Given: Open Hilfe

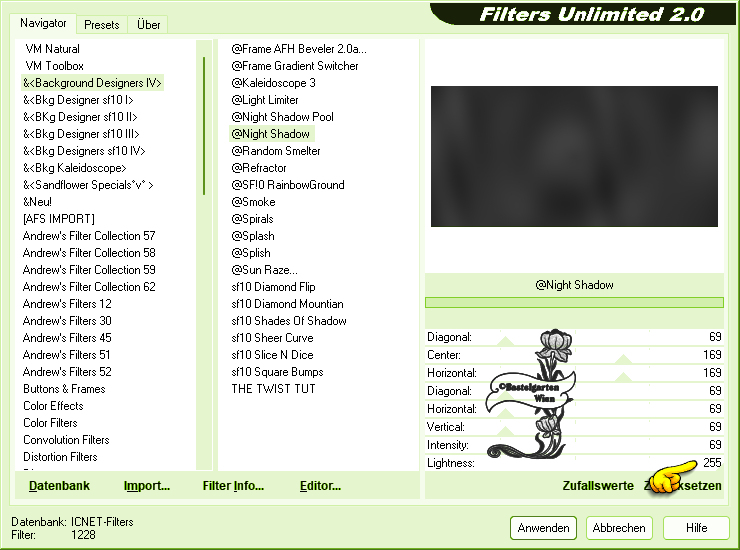Looking at the screenshot, I should tap(696, 528).
